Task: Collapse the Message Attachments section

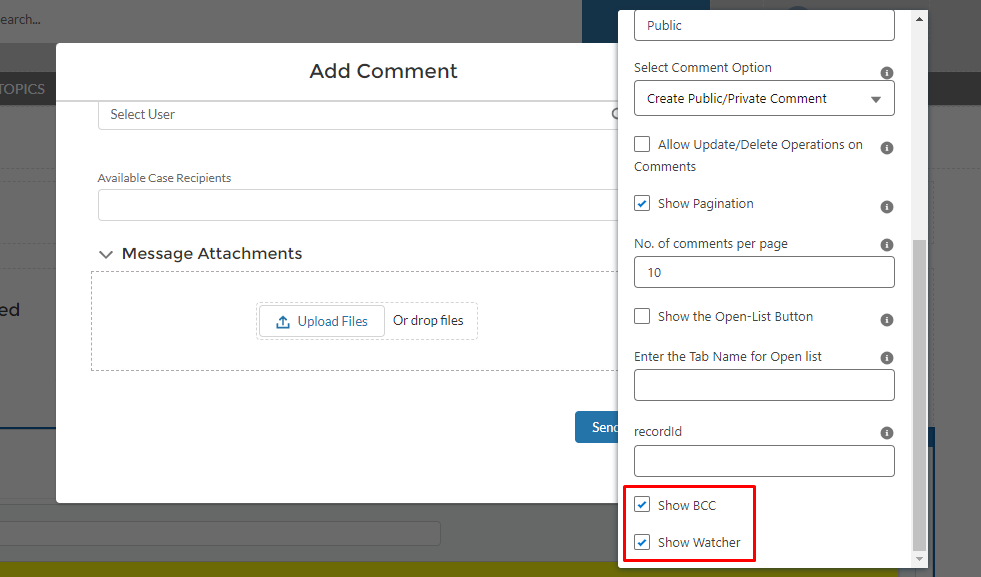Action: pyautogui.click(x=106, y=255)
